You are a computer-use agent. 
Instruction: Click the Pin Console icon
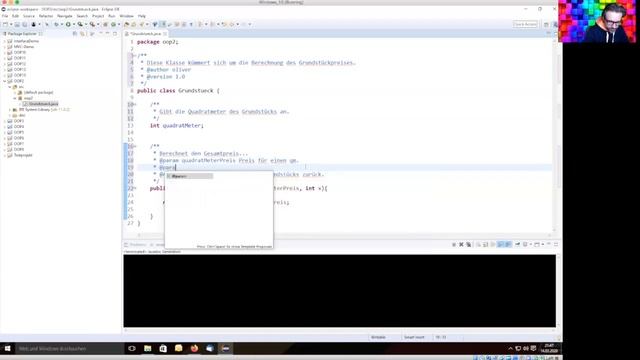518,244
